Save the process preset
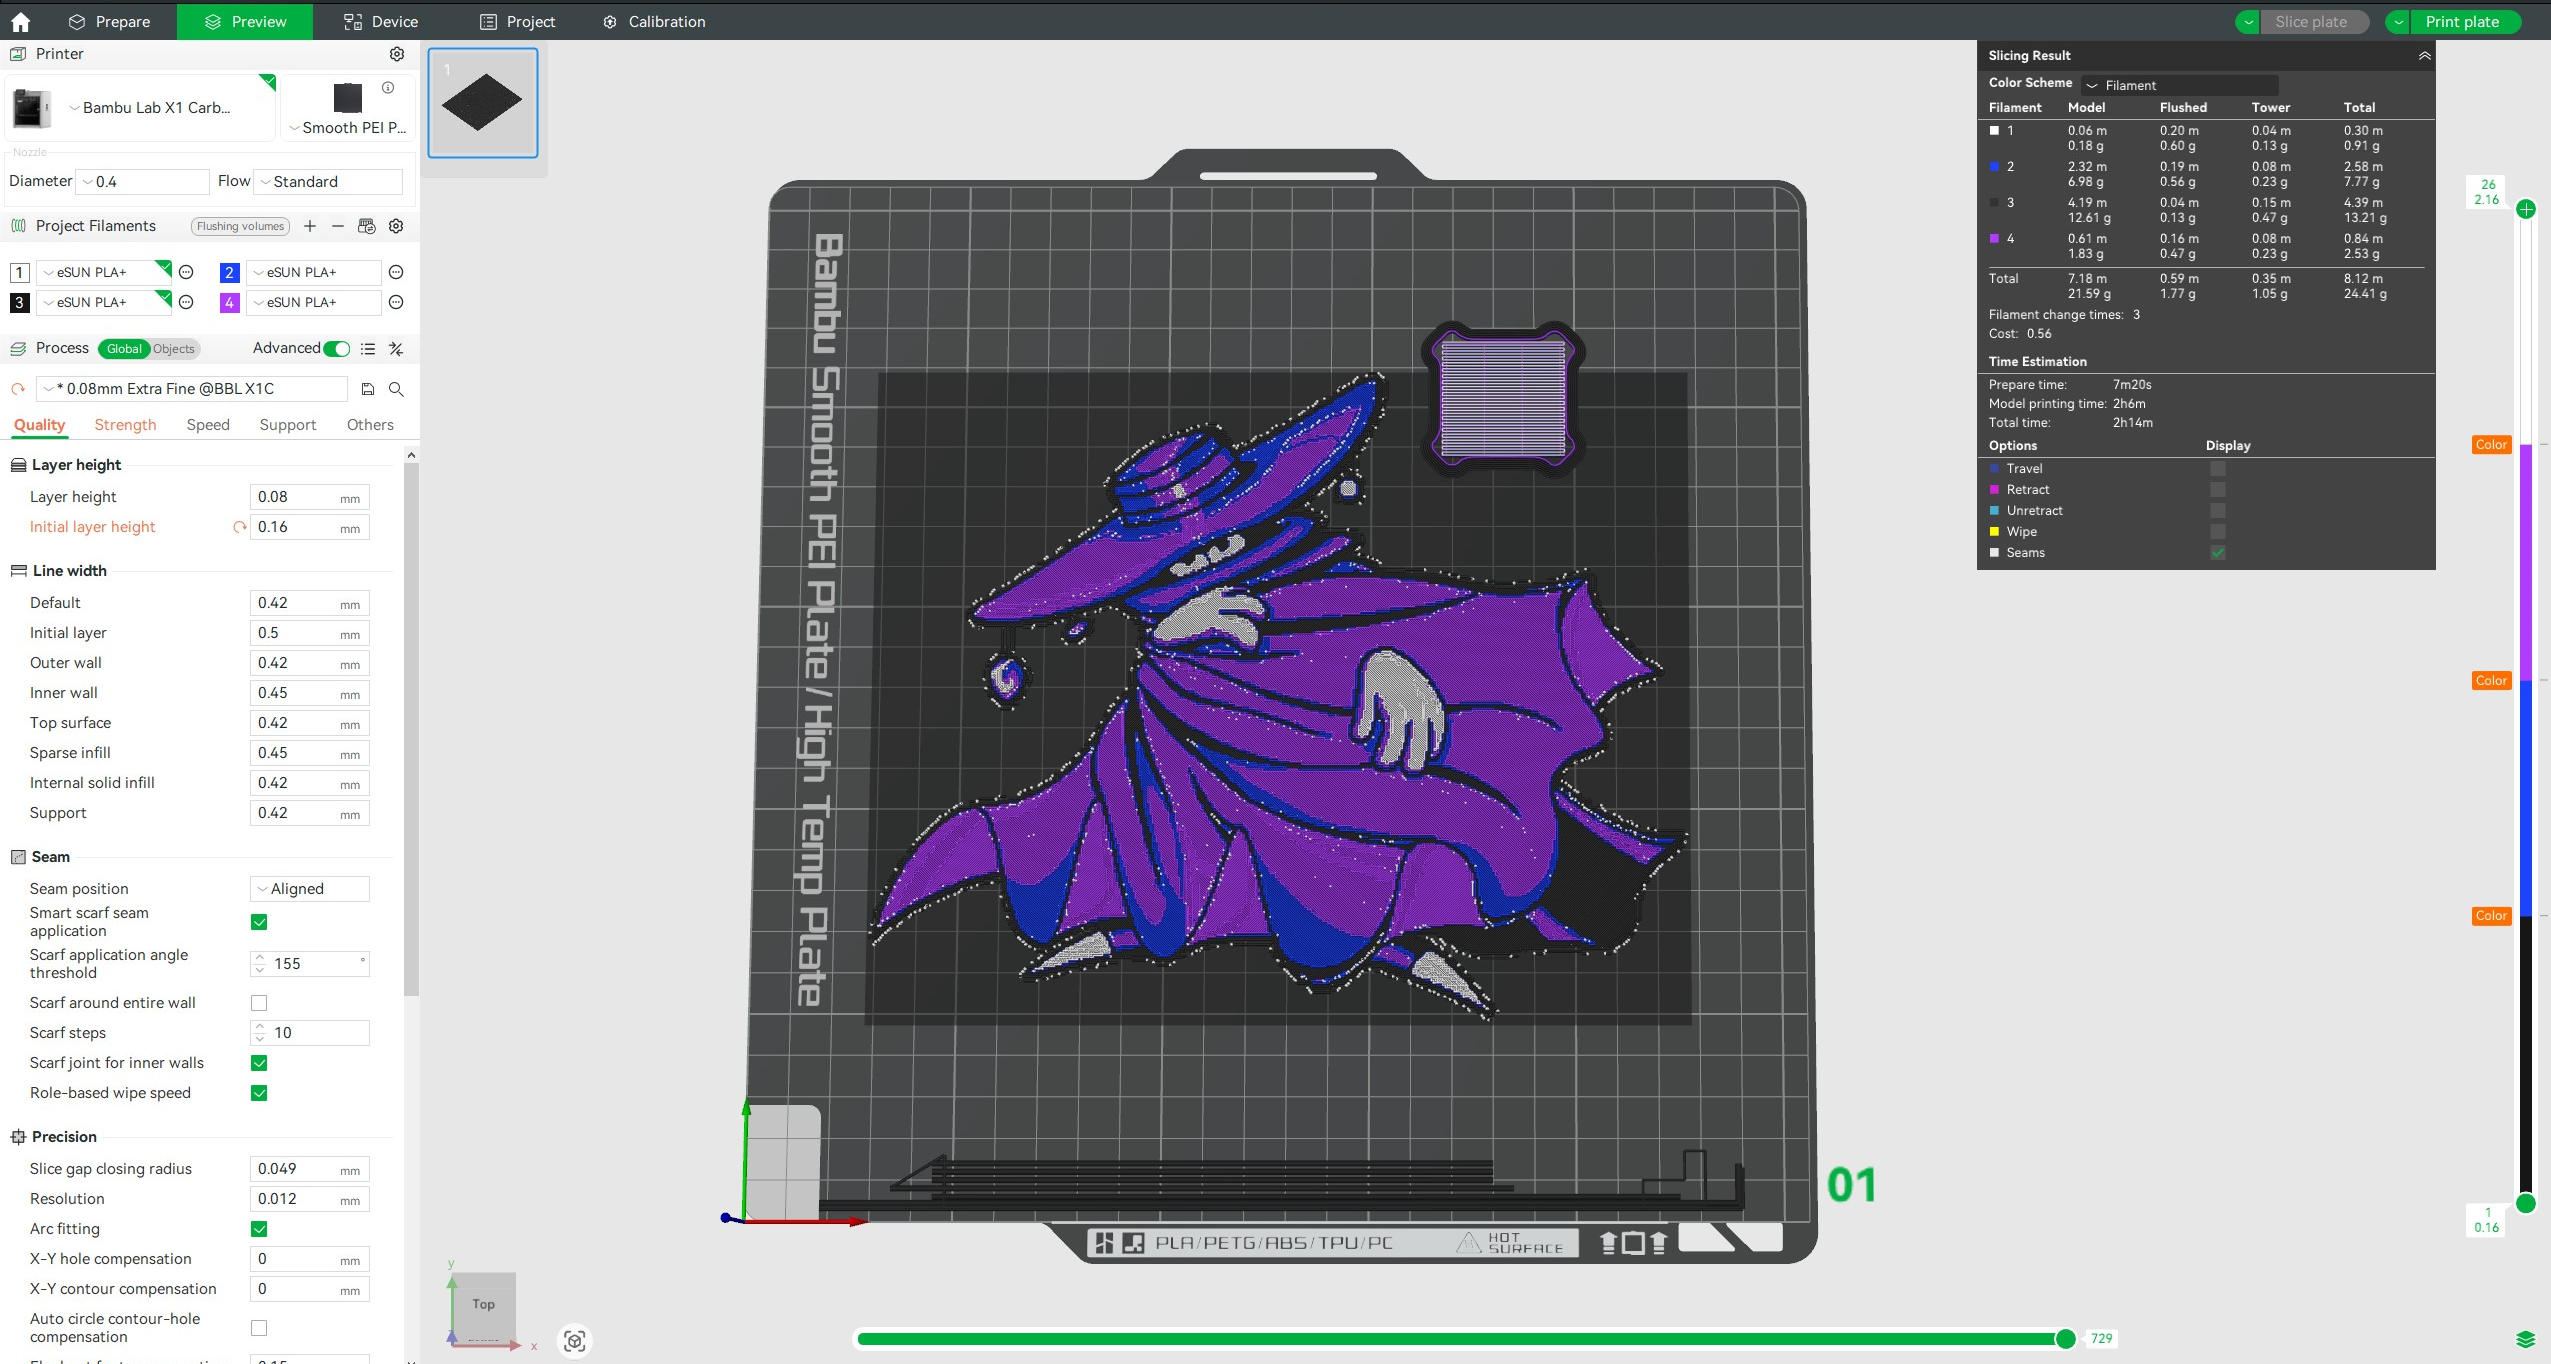This screenshot has width=2551, height=1364. click(x=367, y=389)
